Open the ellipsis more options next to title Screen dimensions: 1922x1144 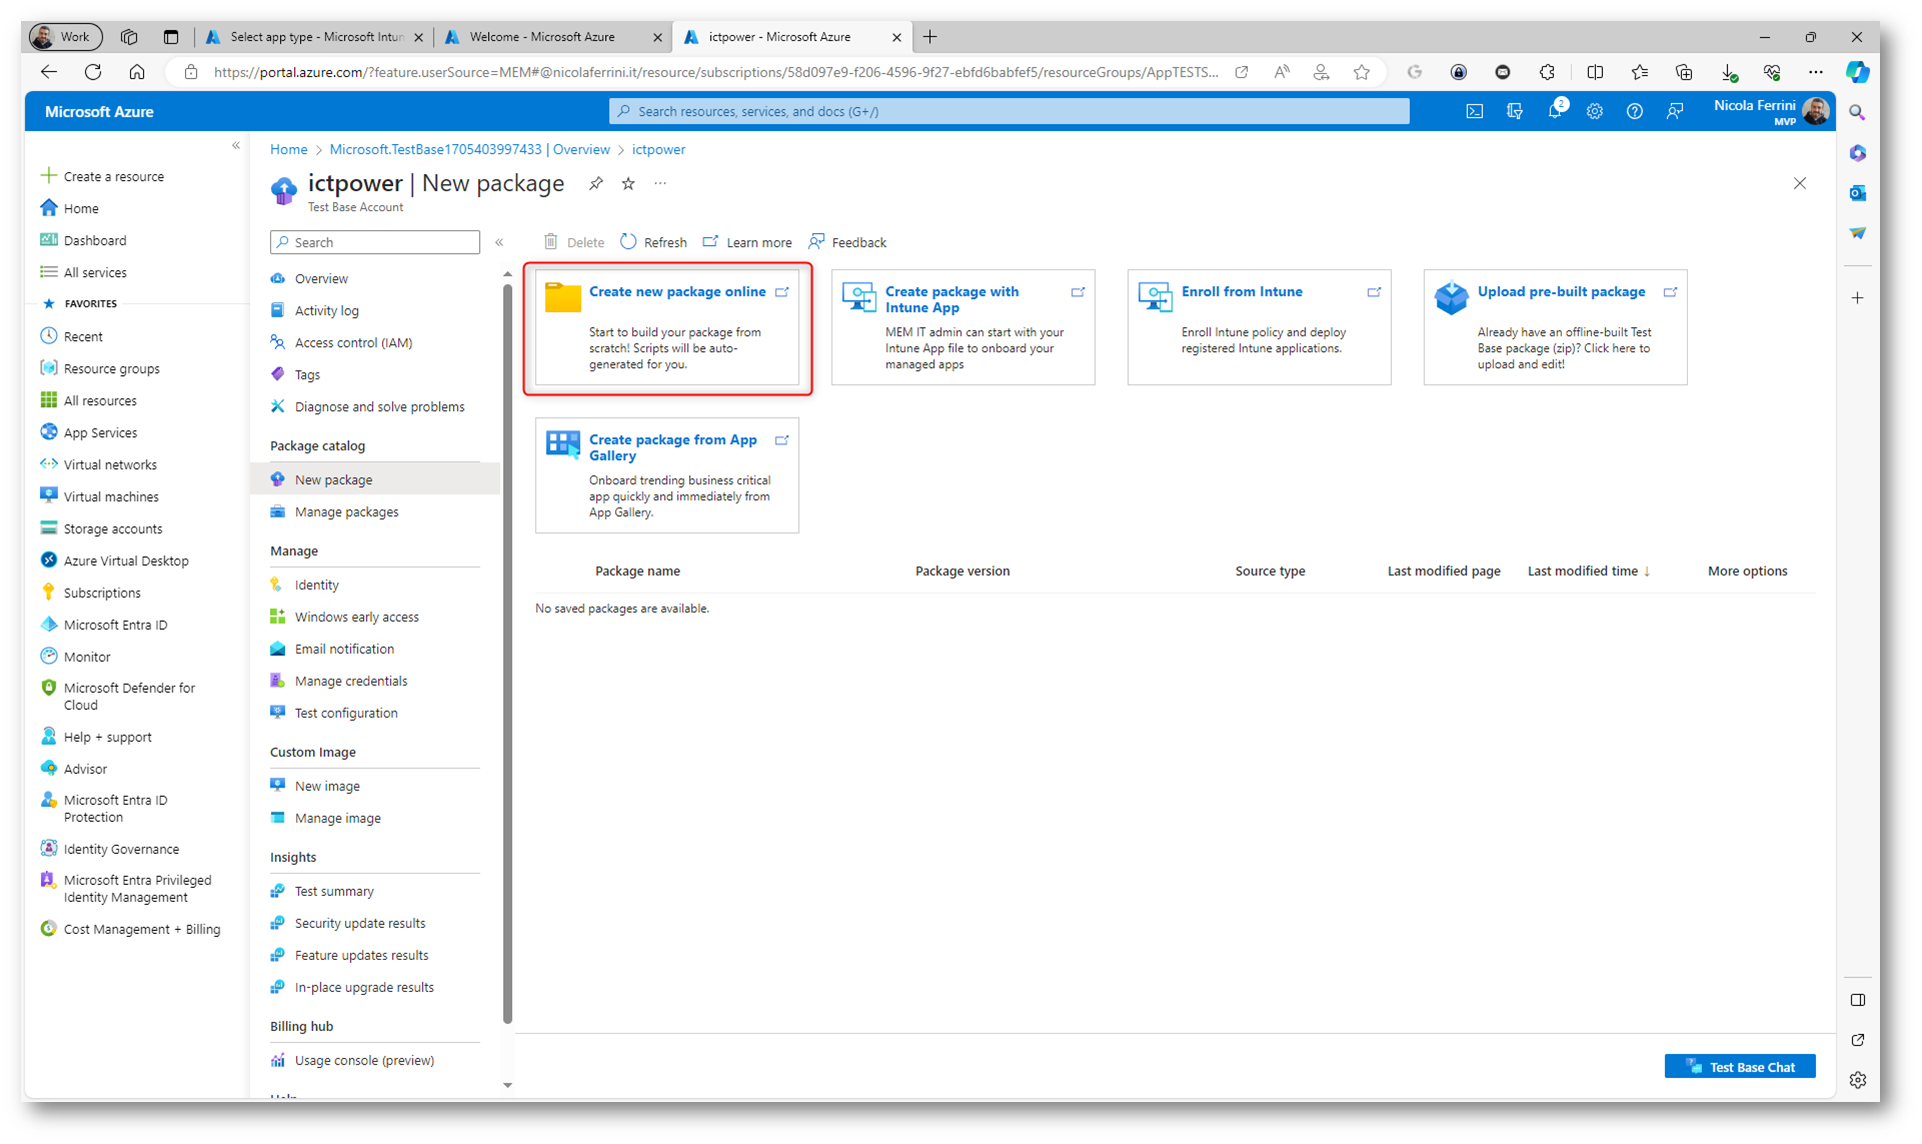click(x=660, y=184)
